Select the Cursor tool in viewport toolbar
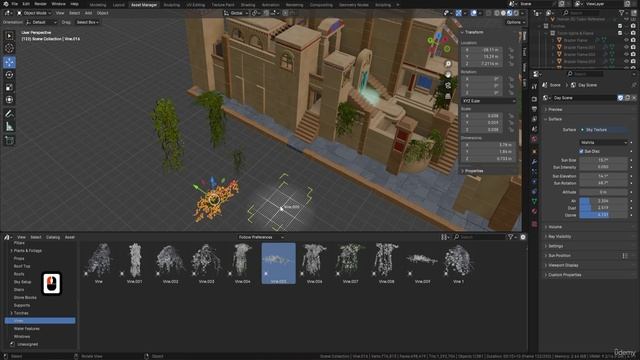Screen dimensions: 640x360 coord(9,48)
